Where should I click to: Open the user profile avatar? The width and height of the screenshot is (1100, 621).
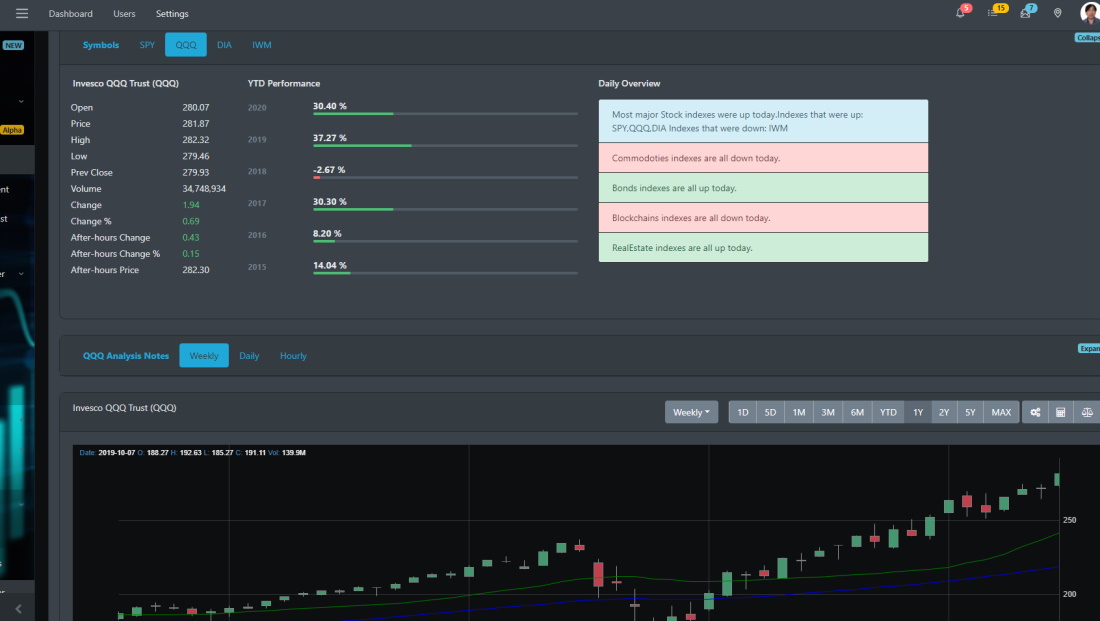[1089, 13]
